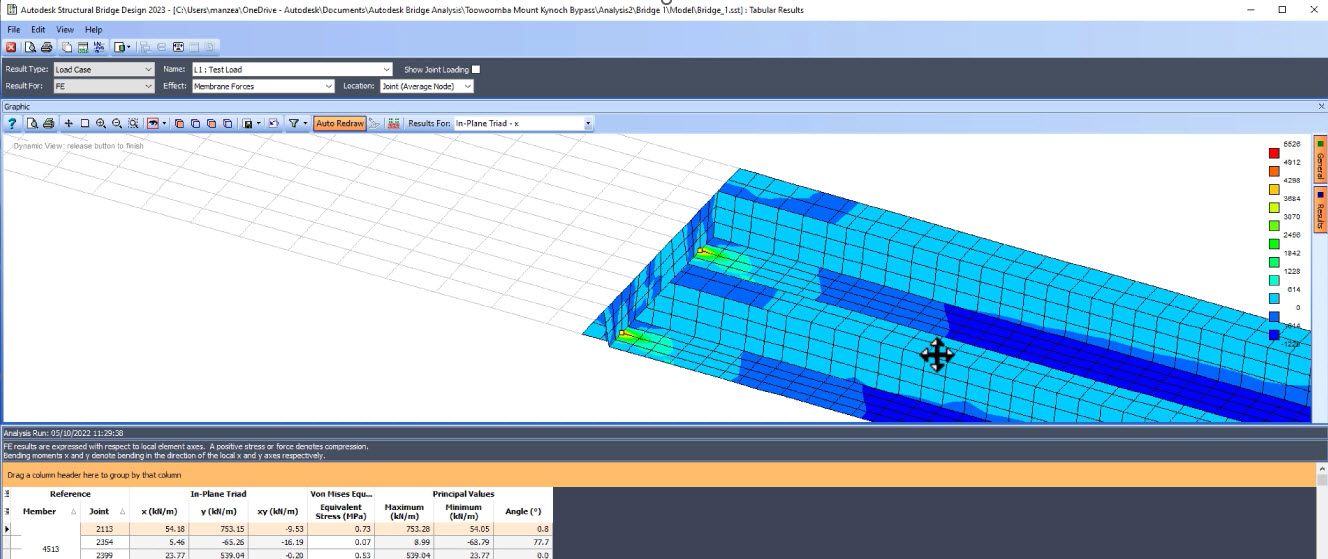Click the Equivalent Stress (MPa) column header
Screen dimensions: 1328x559
click(x=339, y=511)
